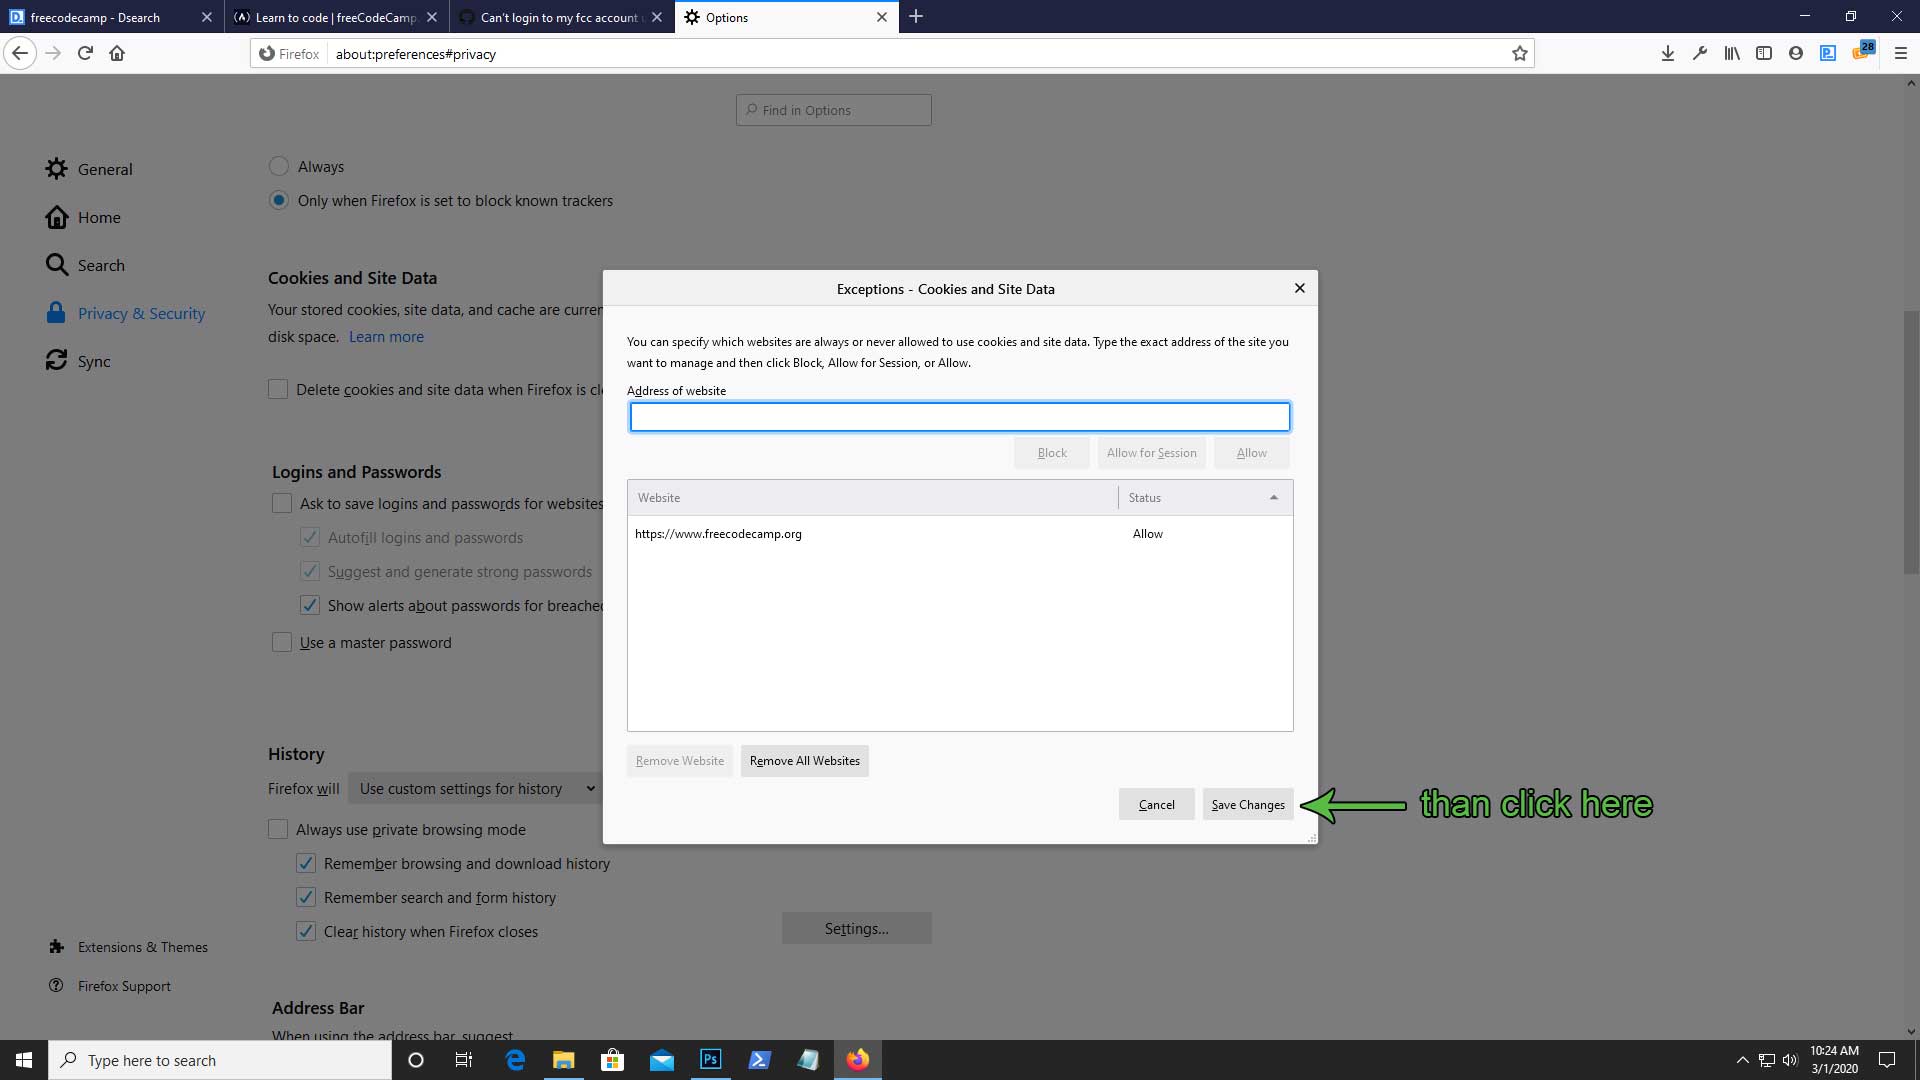Click the Downloads arrow icon in toolbar

tap(1667, 54)
